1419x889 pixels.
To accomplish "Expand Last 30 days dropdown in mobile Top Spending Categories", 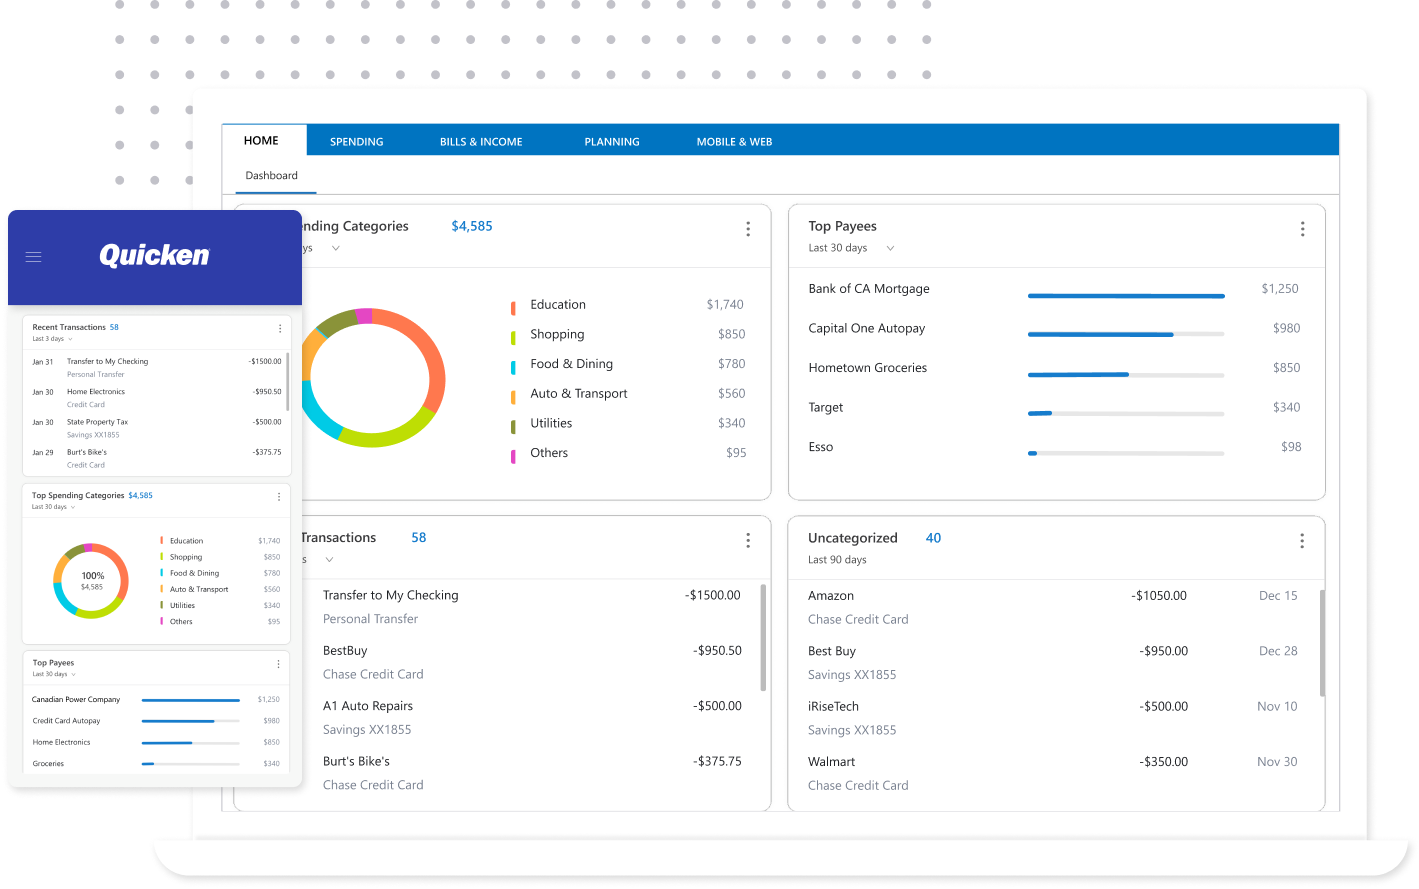I will point(73,507).
